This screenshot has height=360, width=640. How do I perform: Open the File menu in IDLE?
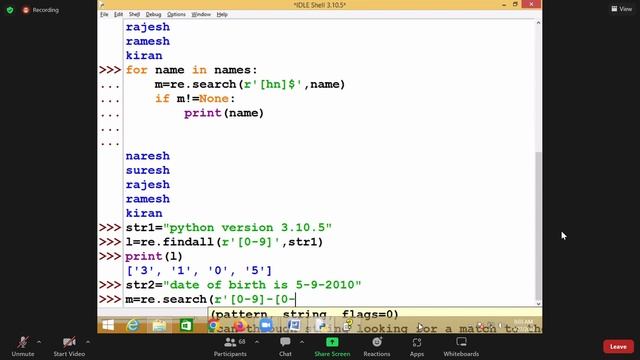pos(104,14)
